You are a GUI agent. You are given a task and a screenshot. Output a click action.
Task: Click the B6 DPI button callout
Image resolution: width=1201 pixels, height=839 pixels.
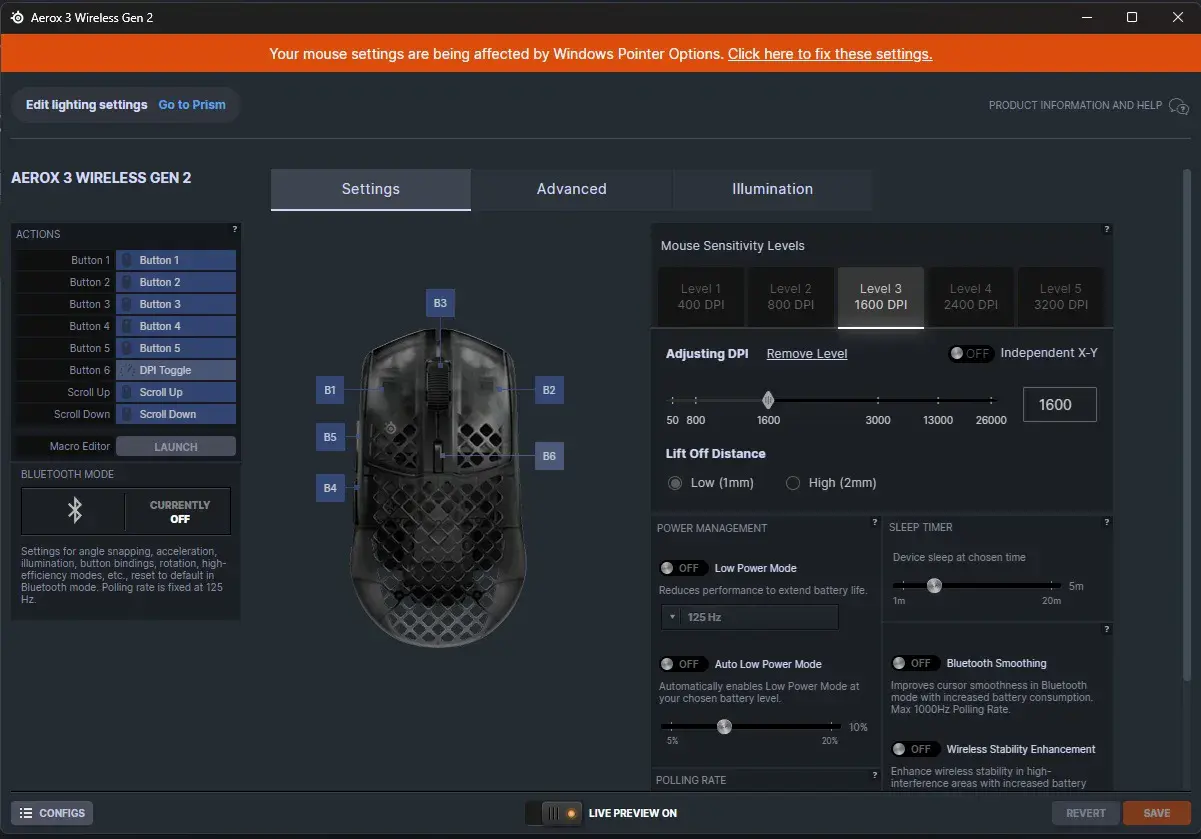pos(549,456)
